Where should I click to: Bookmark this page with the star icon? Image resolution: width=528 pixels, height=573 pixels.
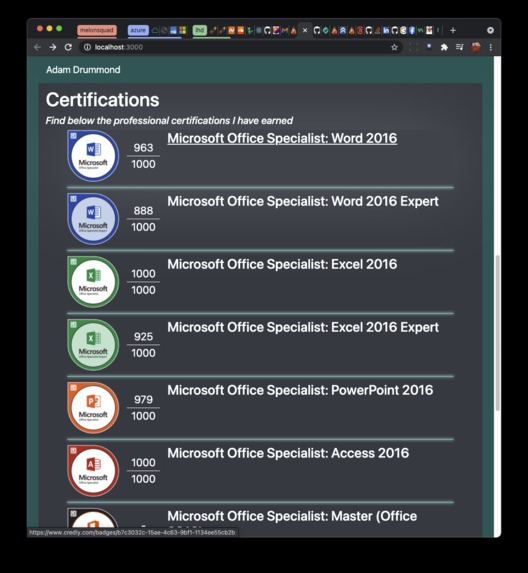click(394, 47)
